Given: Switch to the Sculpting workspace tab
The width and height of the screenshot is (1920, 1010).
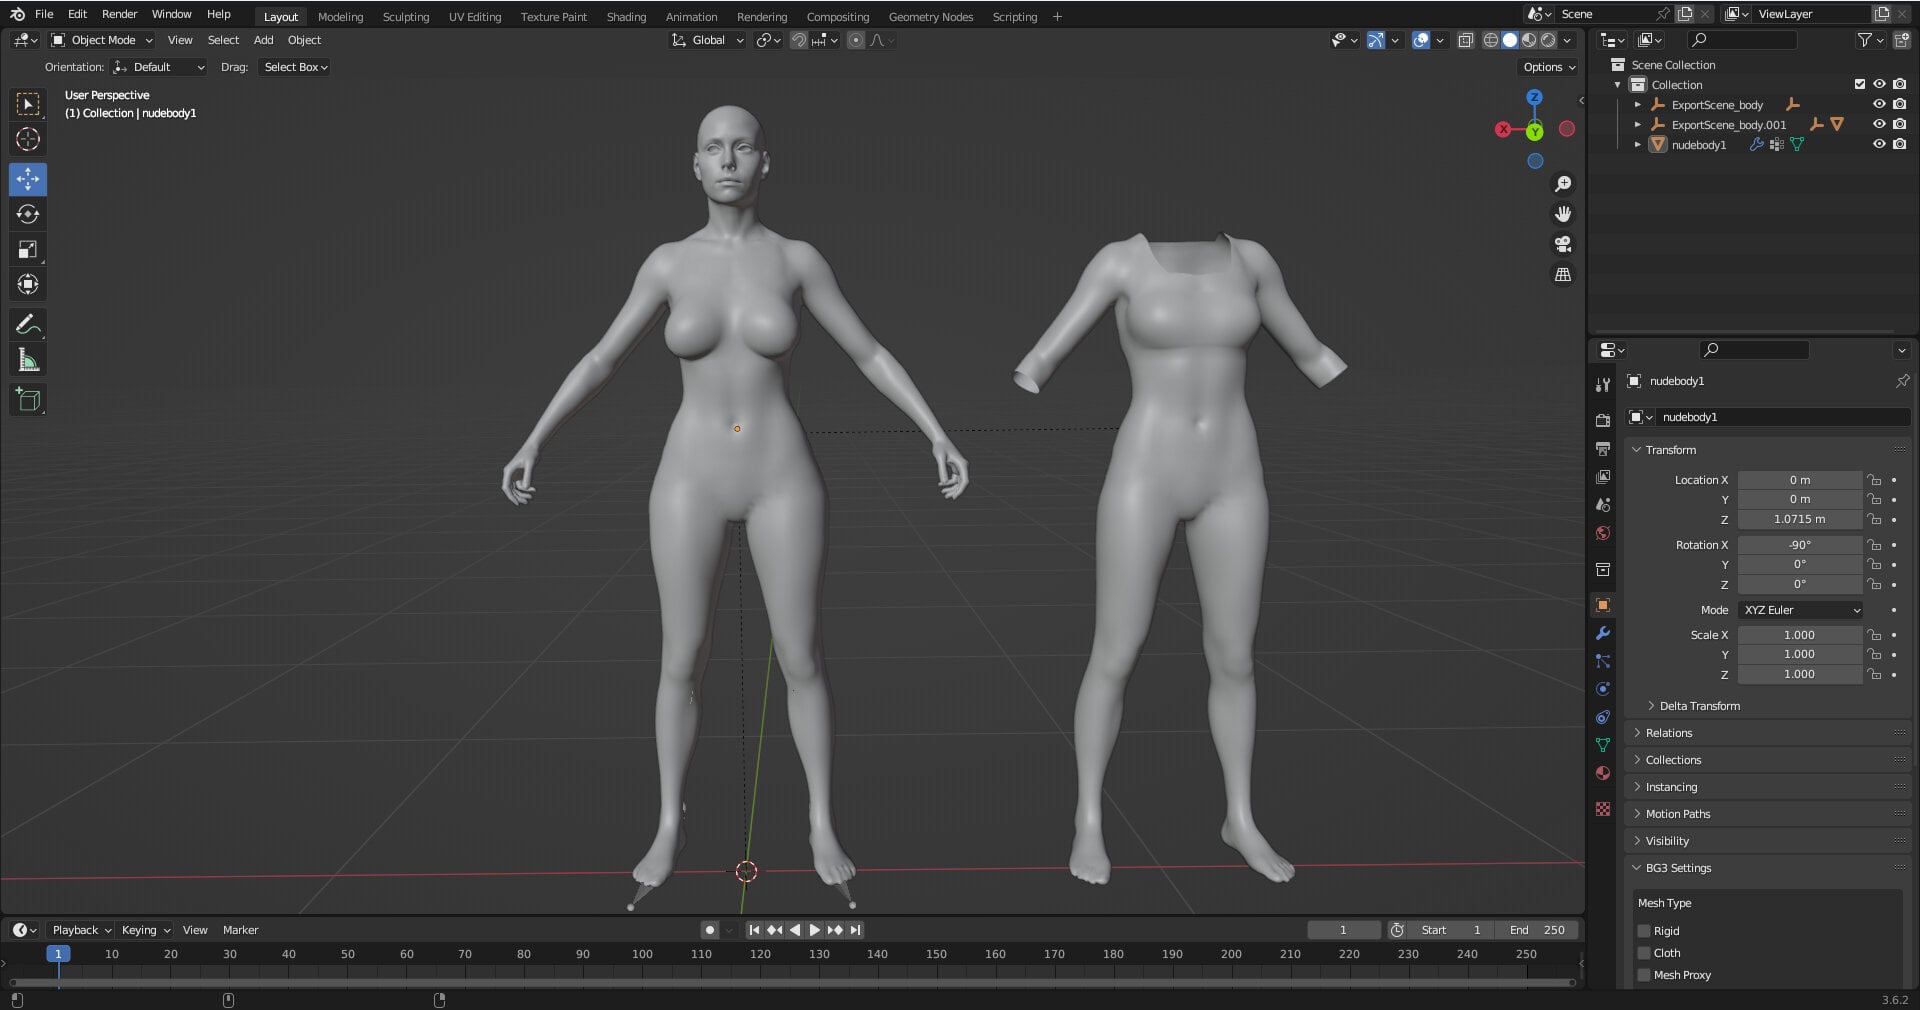Looking at the screenshot, I should tap(405, 17).
